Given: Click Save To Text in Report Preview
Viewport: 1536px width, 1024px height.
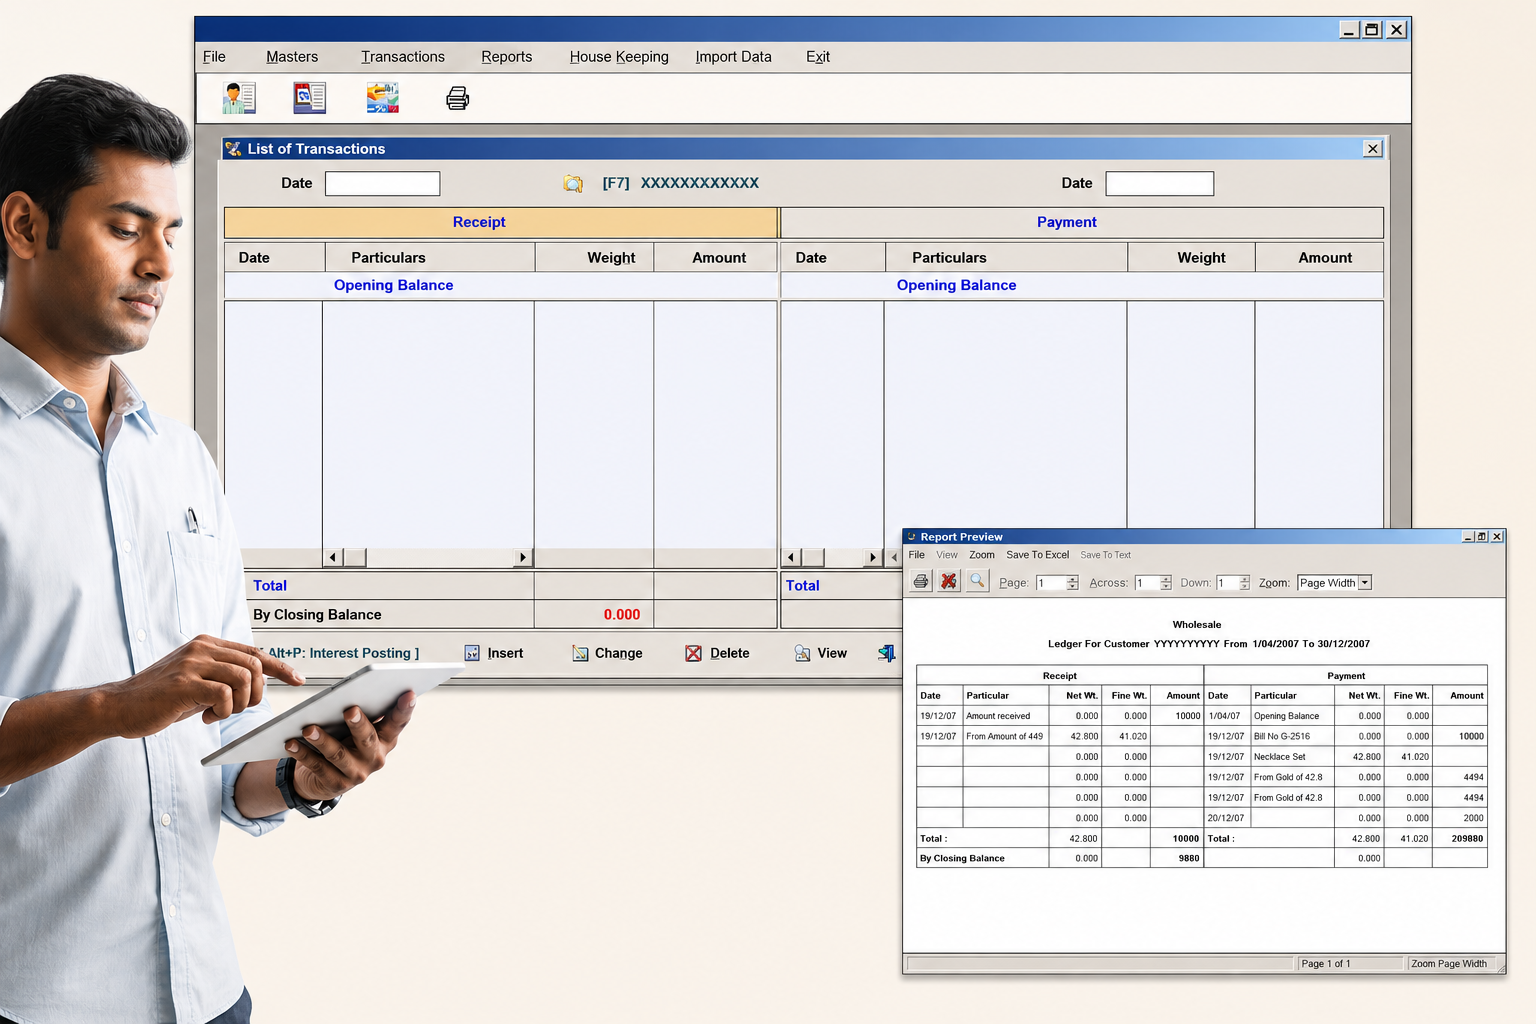Looking at the screenshot, I should click(x=1106, y=555).
